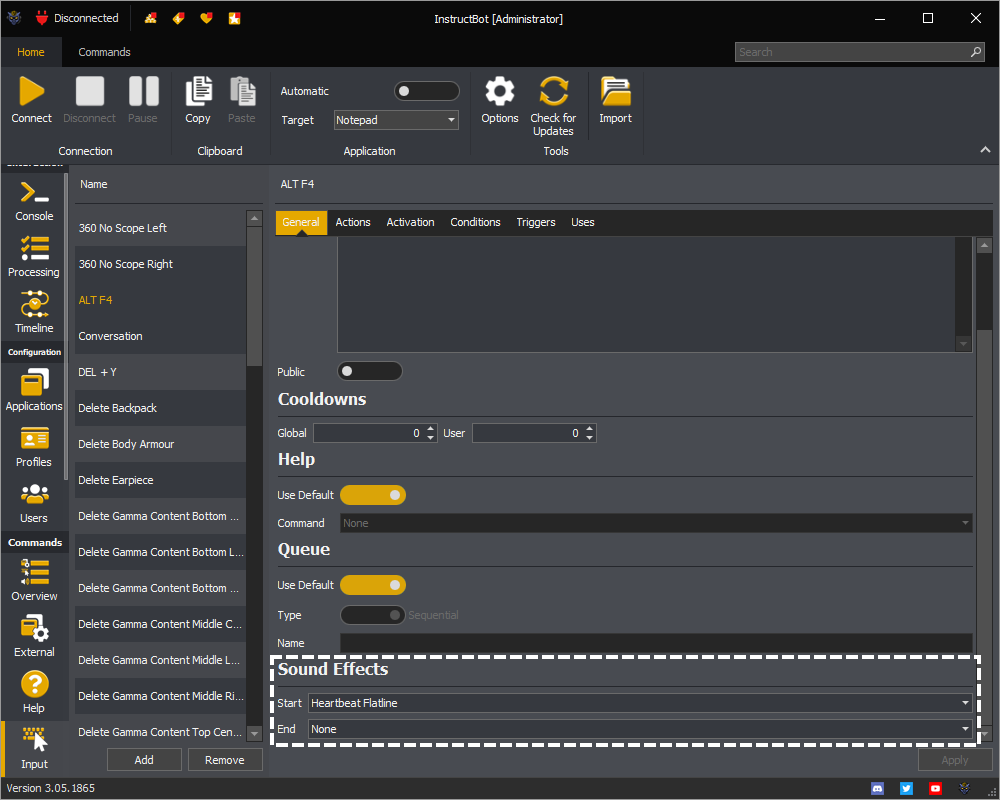Switch to the Triggers tab
1000x800 pixels.
point(536,222)
